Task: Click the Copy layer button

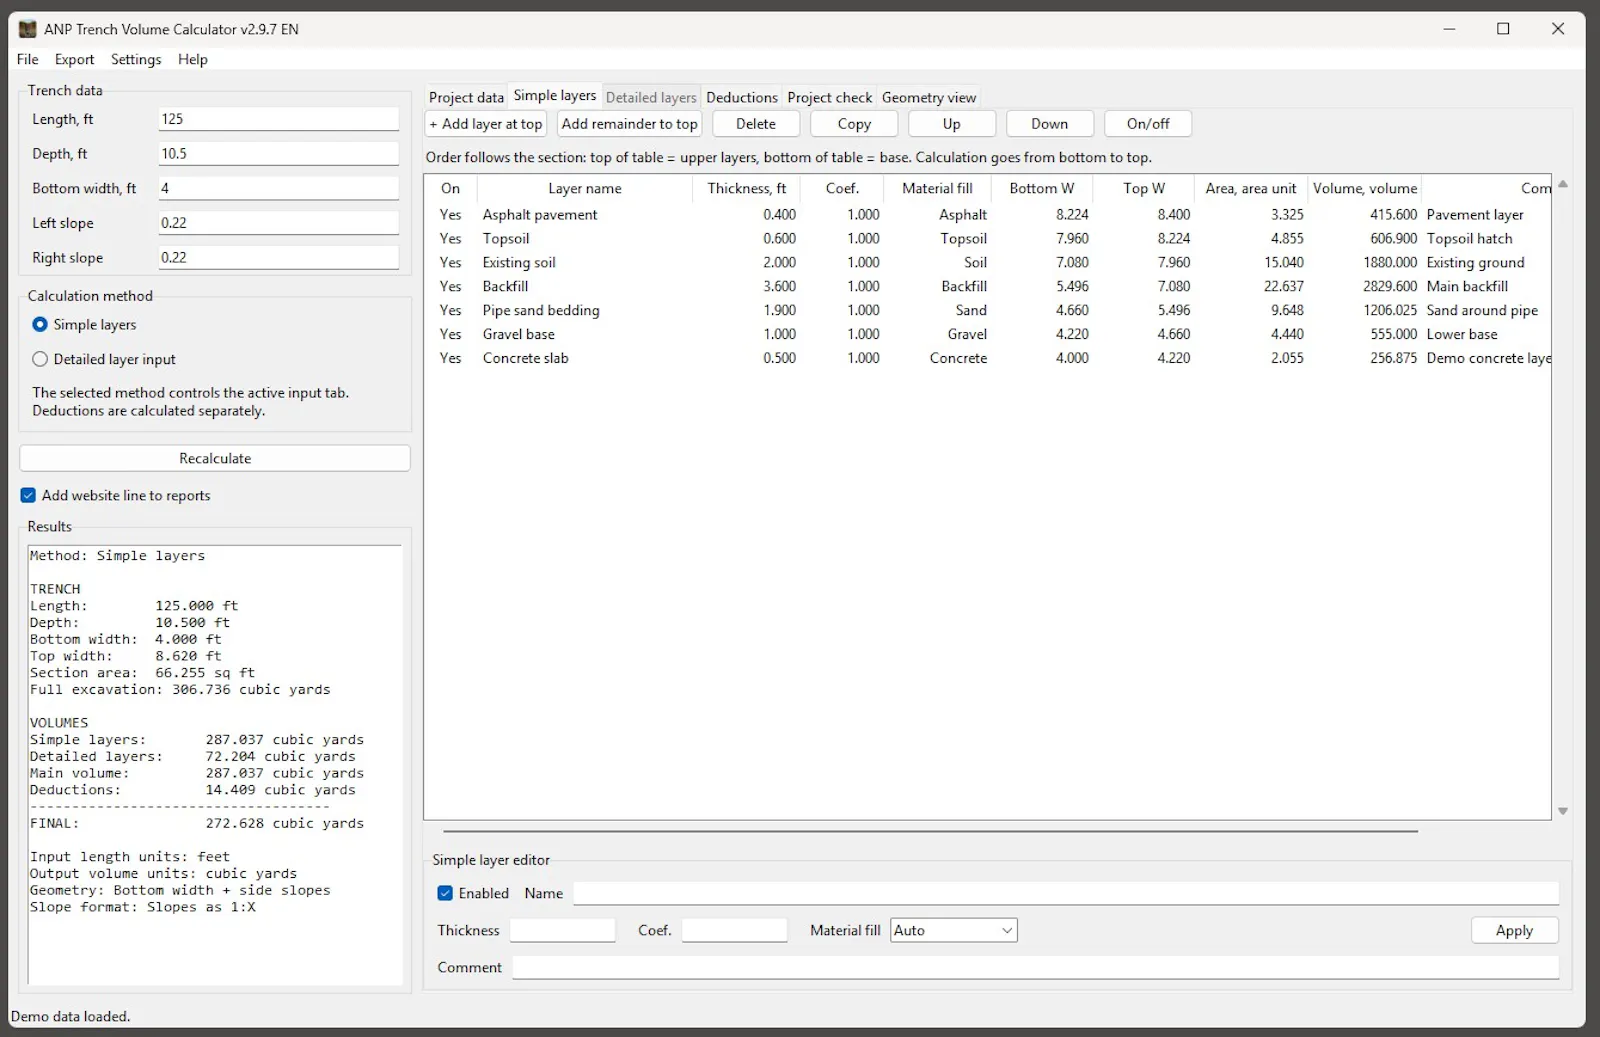Action: click(854, 124)
